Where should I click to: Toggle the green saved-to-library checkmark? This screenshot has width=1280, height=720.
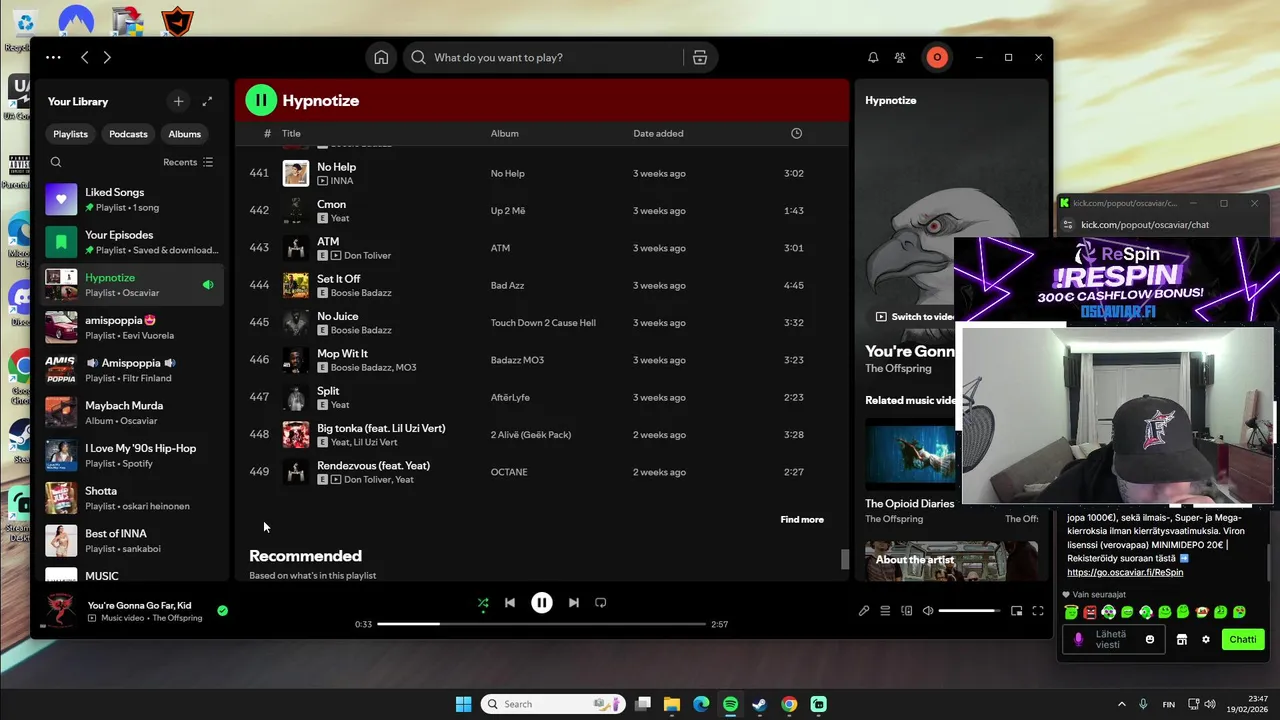222,610
